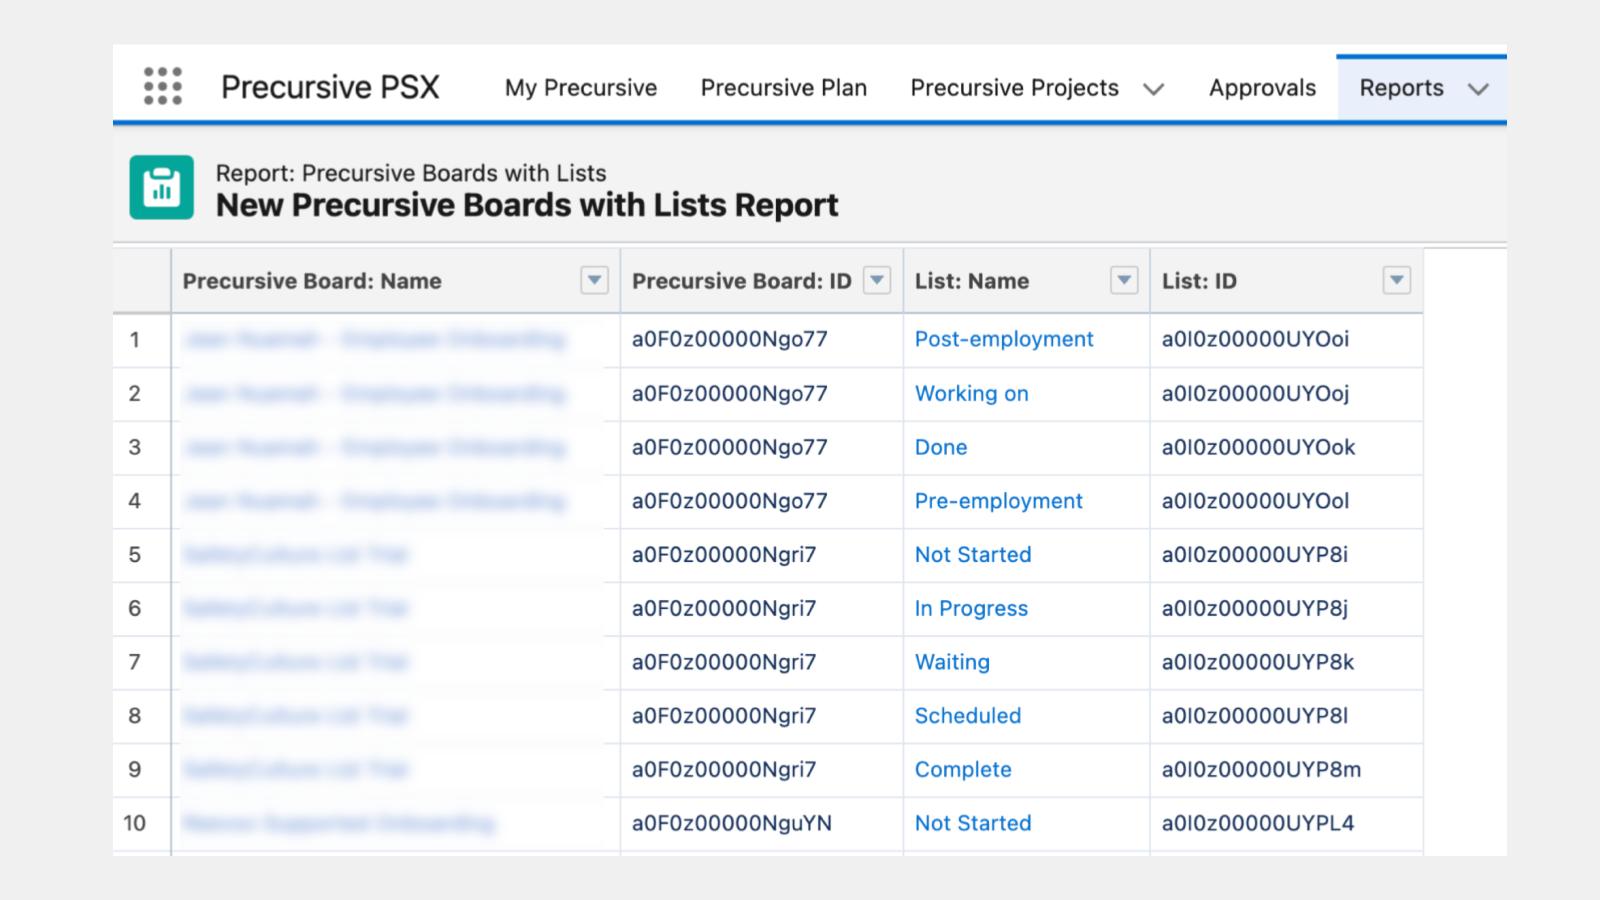Screen dimensions: 1600x900
Task: Select list ID a0I0z00000UYP8i
Action: coord(1255,555)
